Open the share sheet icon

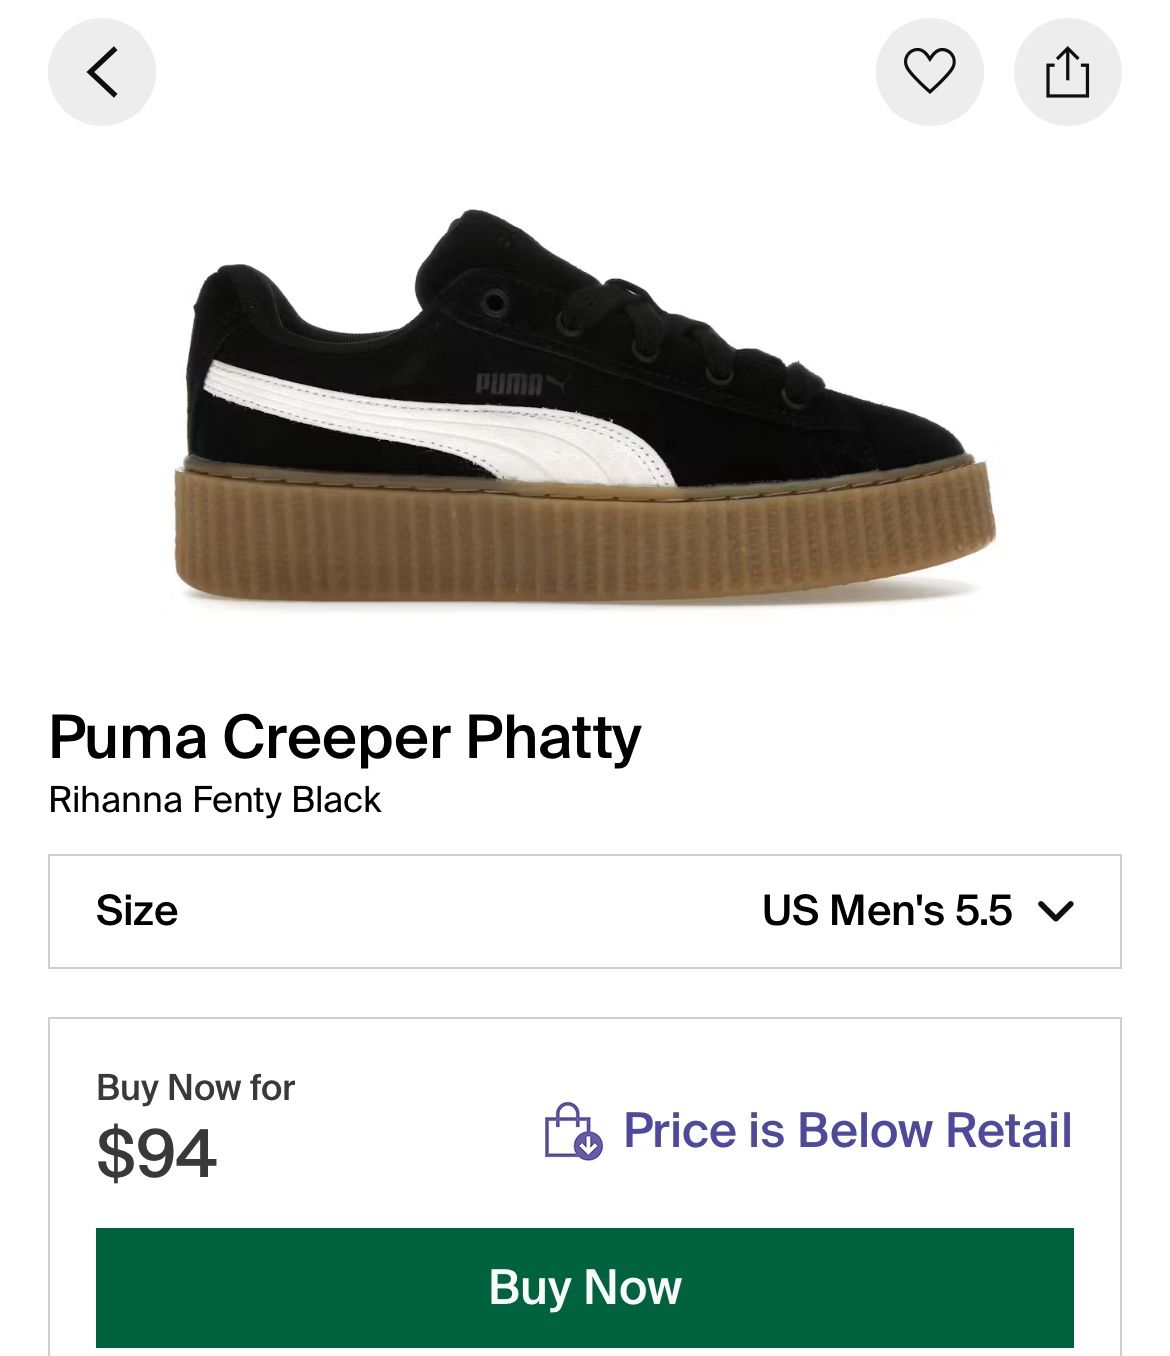(1067, 72)
